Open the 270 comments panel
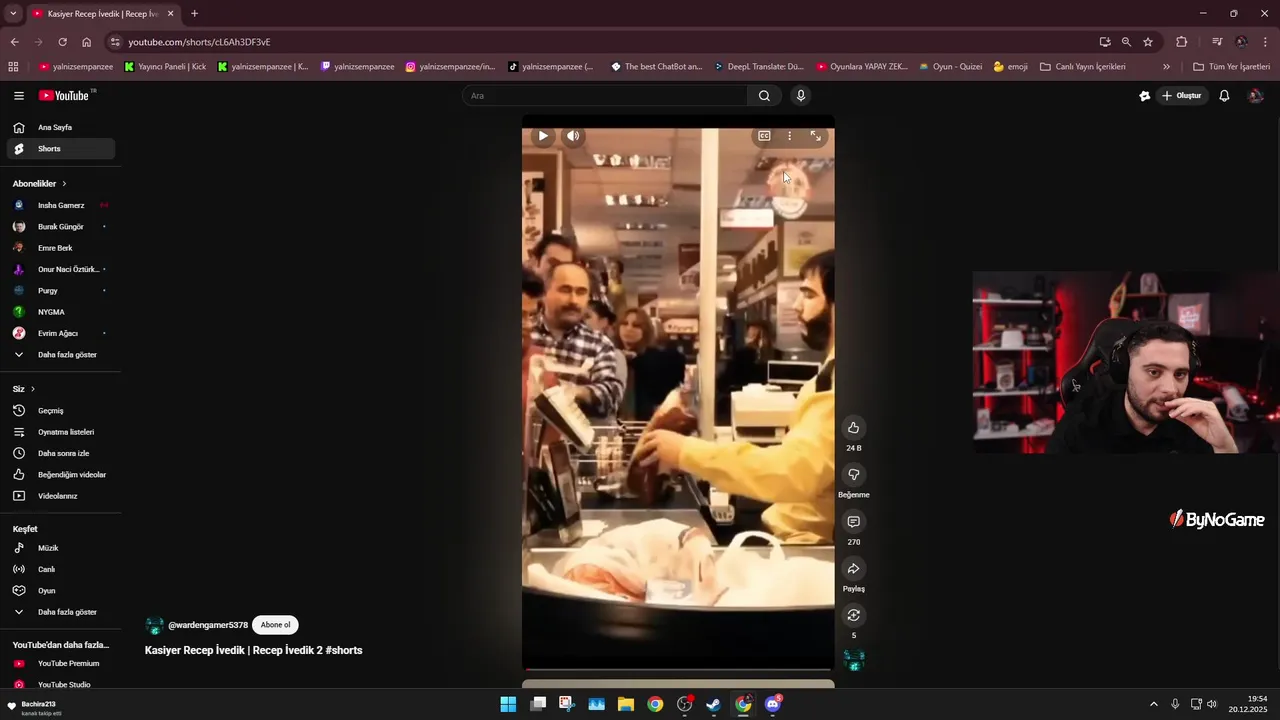The height and width of the screenshot is (720, 1280). [853, 522]
